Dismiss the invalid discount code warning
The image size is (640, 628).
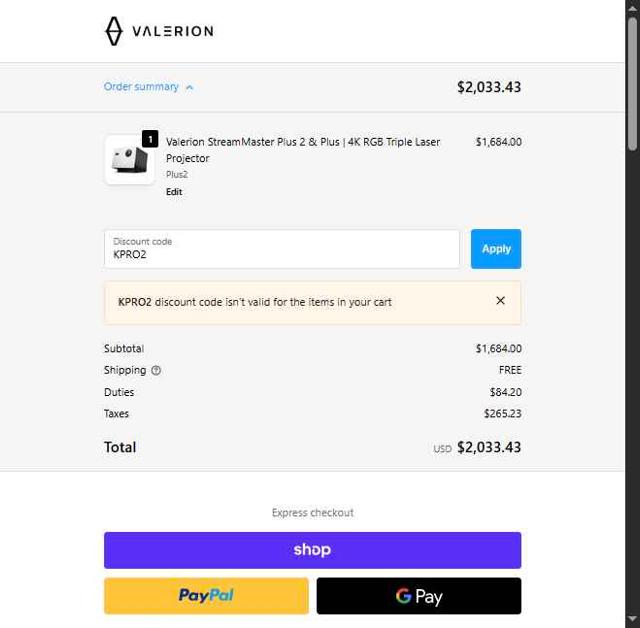pos(500,300)
